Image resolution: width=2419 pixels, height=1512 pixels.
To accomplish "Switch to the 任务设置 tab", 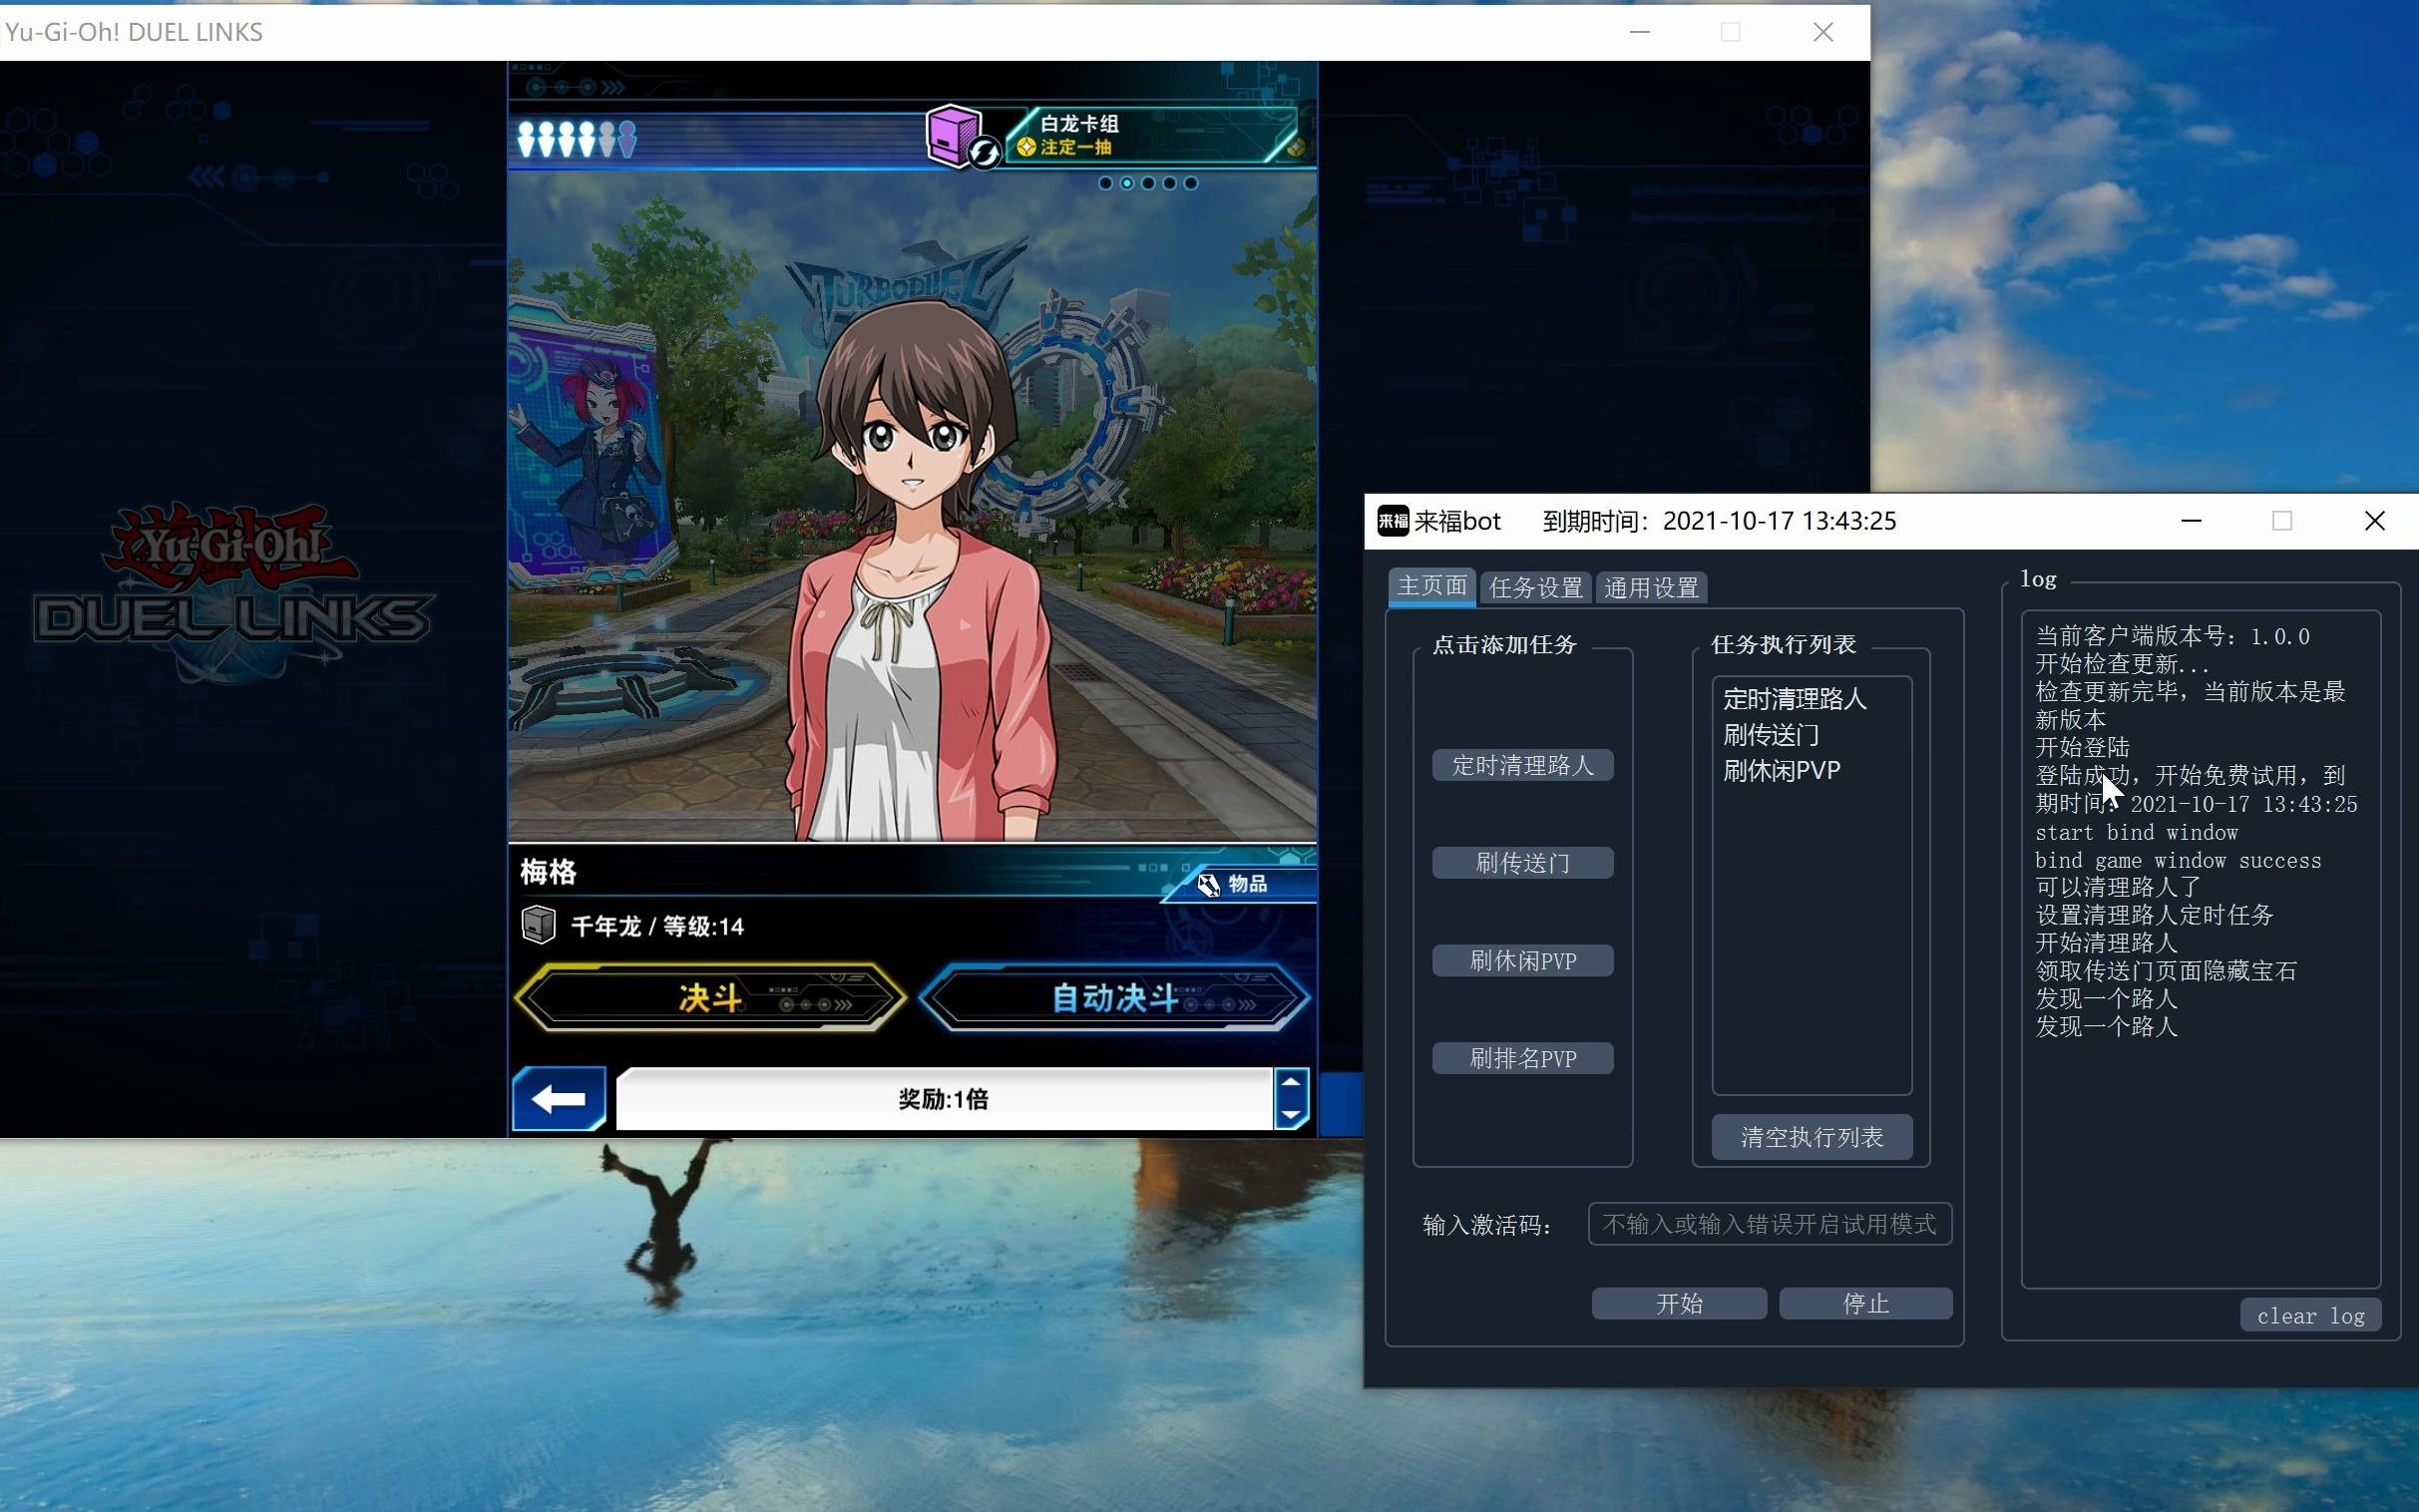I will (1536, 588).
